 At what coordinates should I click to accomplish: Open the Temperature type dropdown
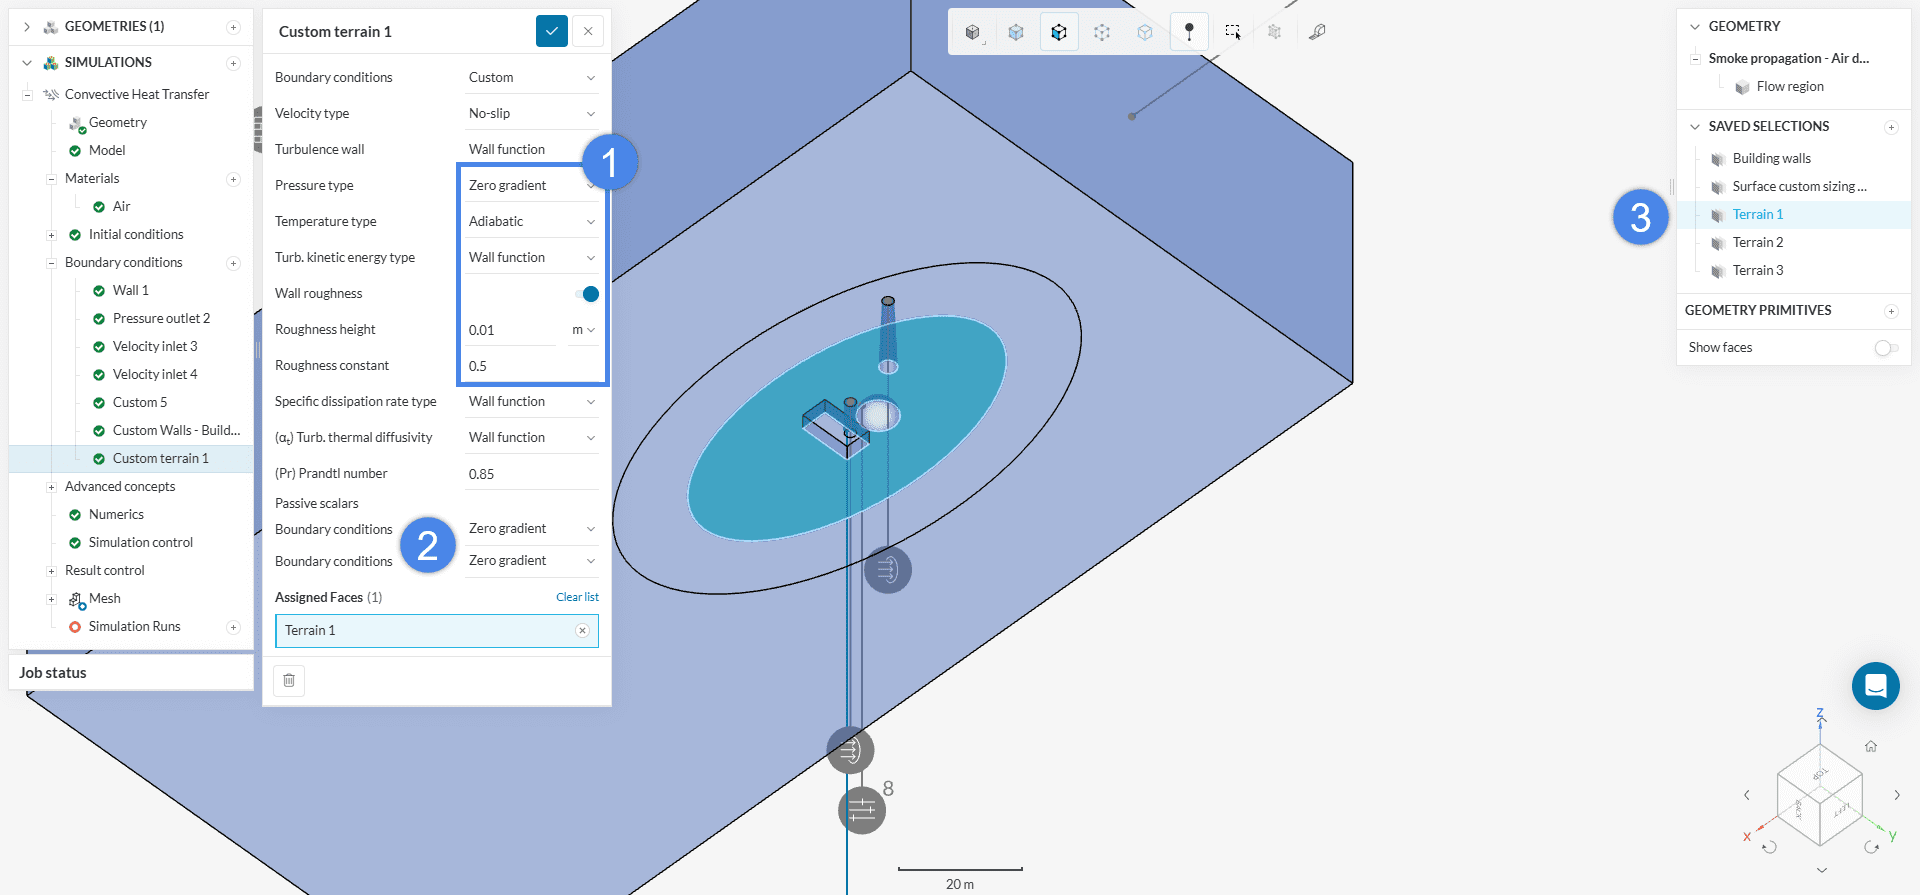pos(531,222)
